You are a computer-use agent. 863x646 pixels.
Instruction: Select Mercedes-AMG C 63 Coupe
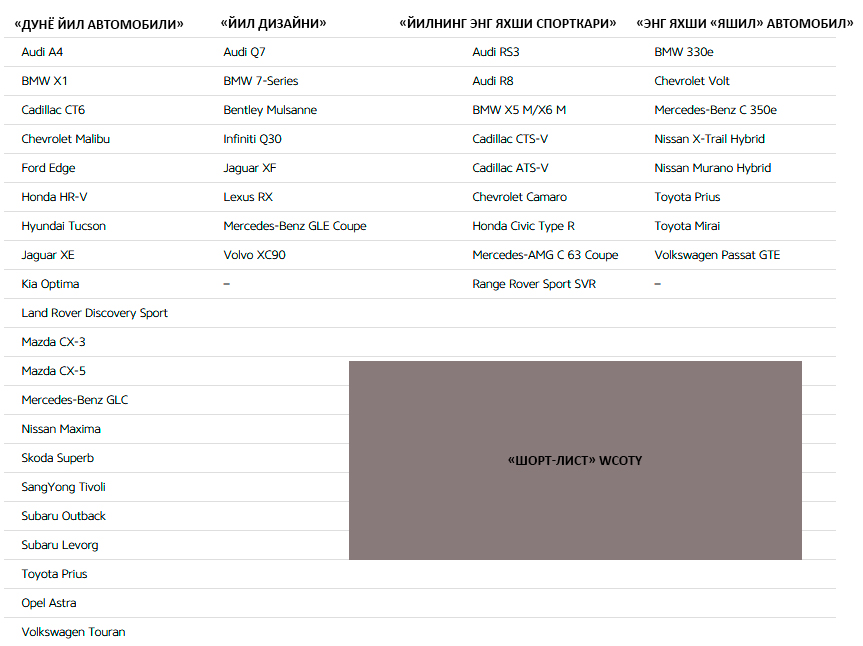click(x=545, y=255)
